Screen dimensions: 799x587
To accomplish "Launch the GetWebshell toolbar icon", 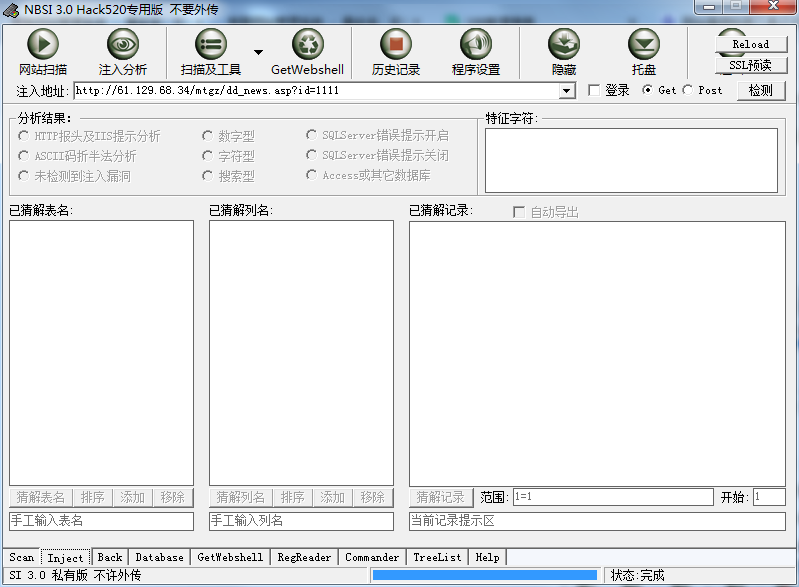I will pos(307,45).
